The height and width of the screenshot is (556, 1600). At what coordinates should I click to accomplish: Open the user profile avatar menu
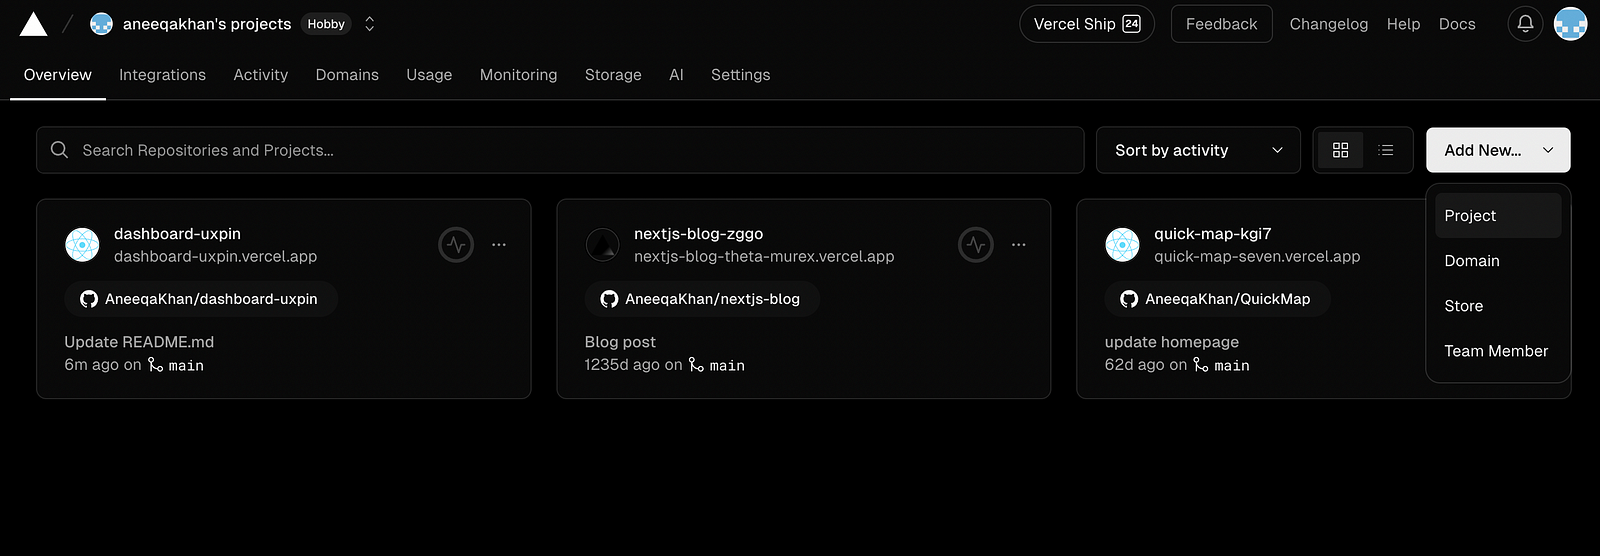click(1571, 24)
